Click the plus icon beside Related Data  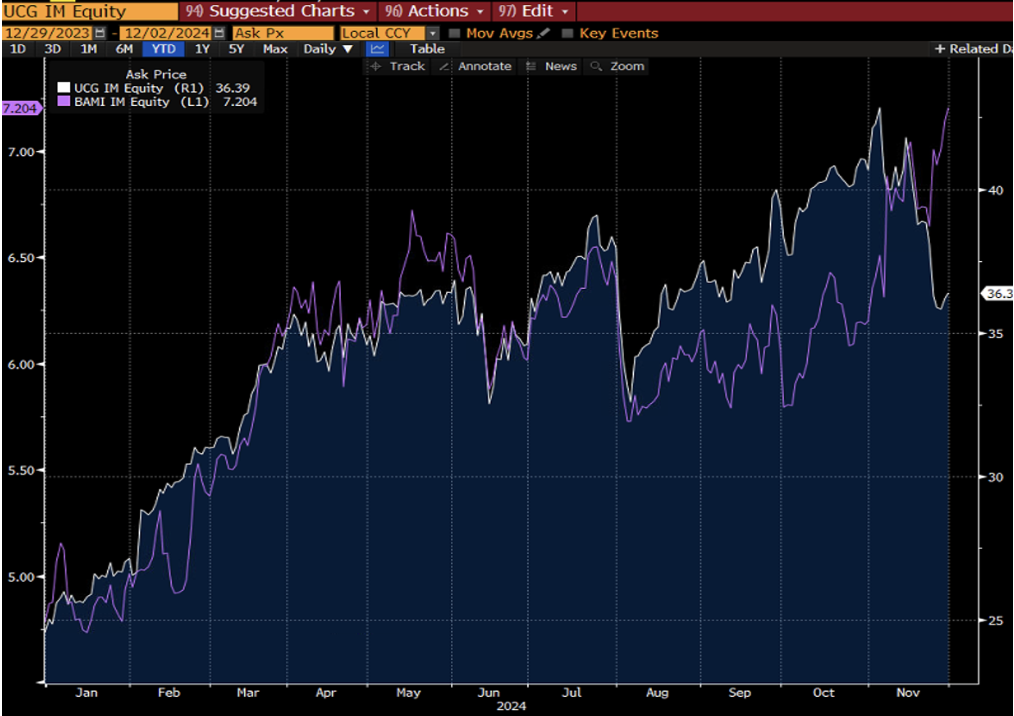point(940,49)
